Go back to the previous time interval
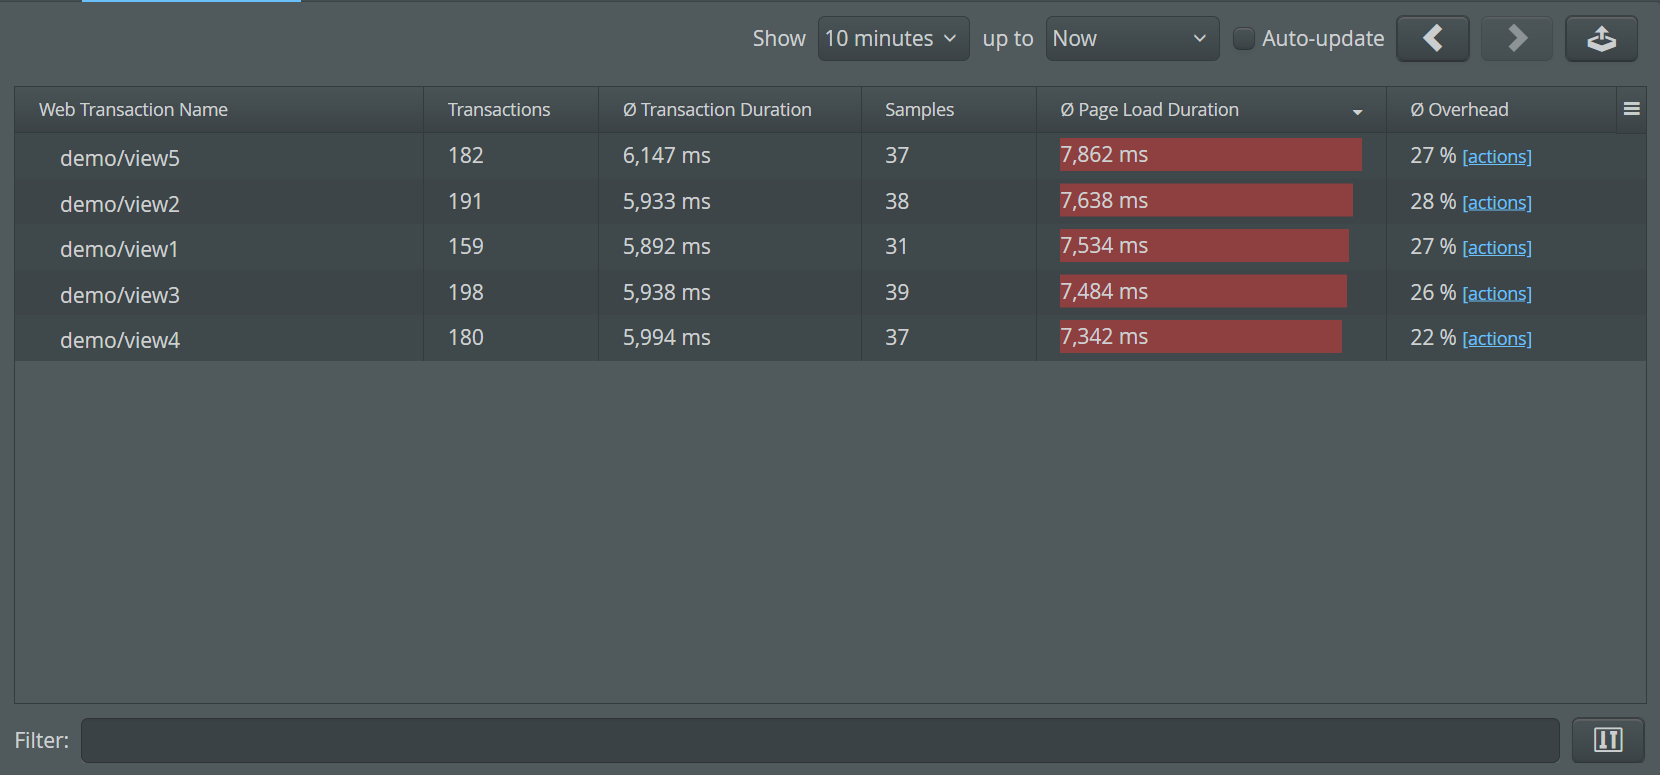 point(1432,39)
